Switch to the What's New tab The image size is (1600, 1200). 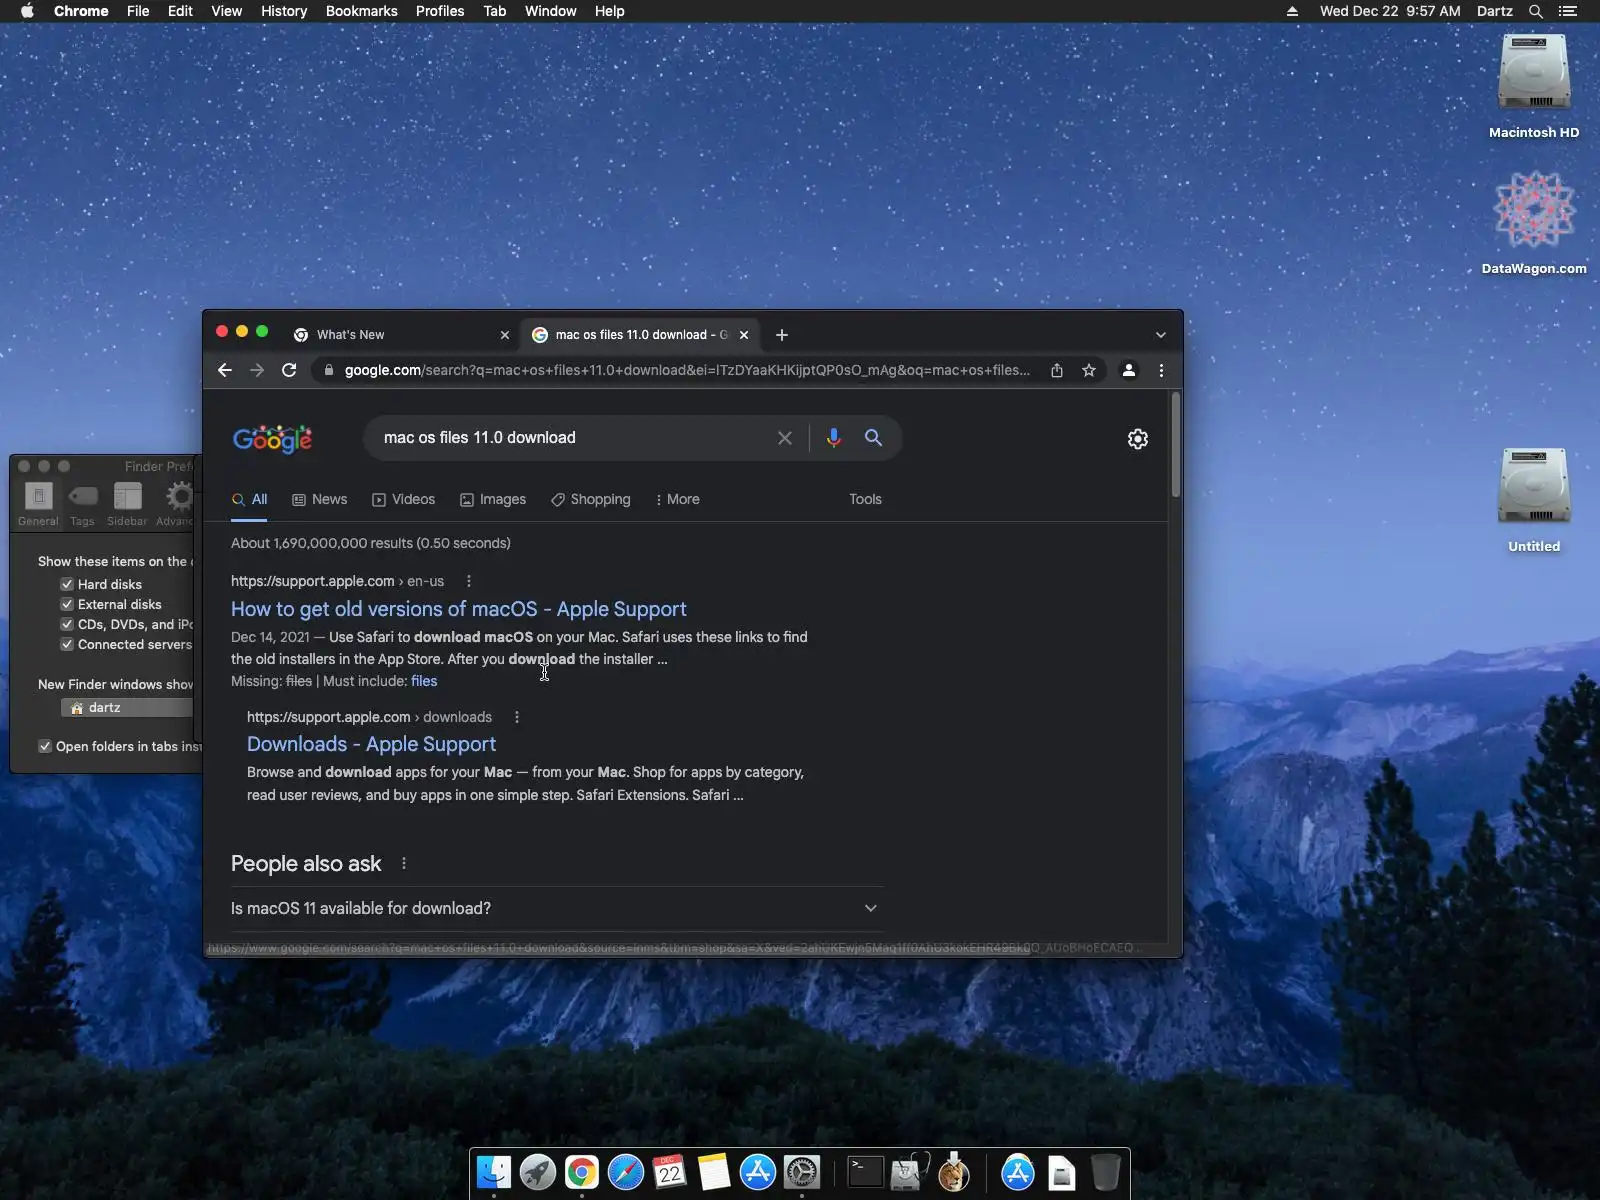(400, 335)
